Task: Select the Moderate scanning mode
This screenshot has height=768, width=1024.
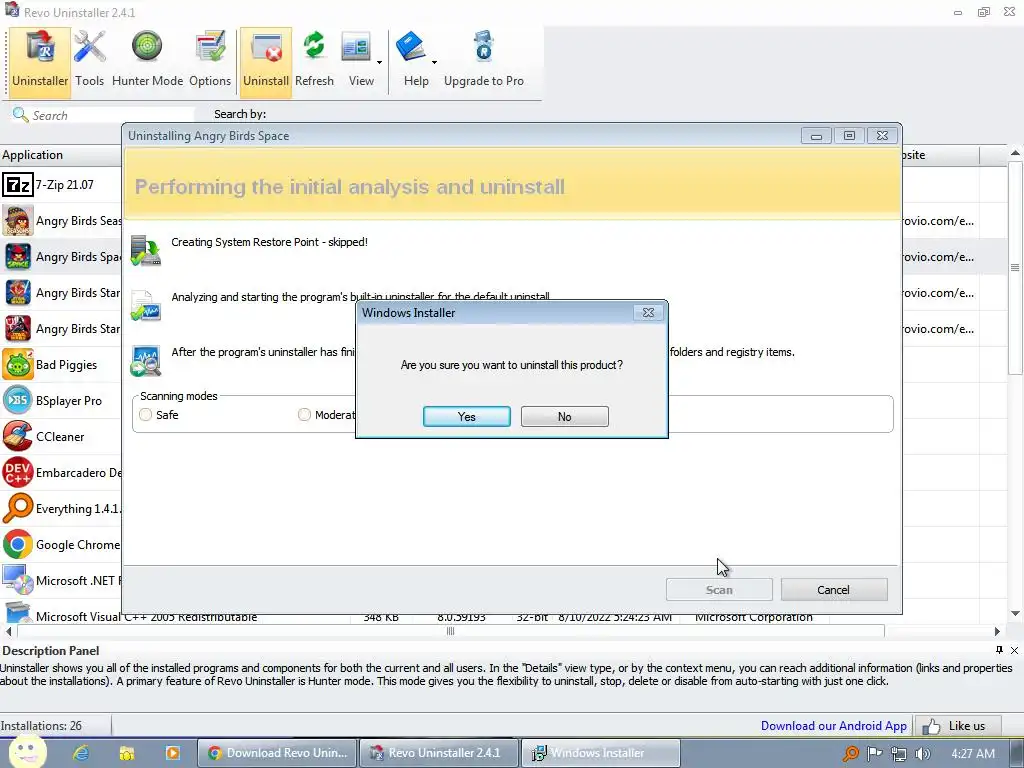Action: click(304, 415)
